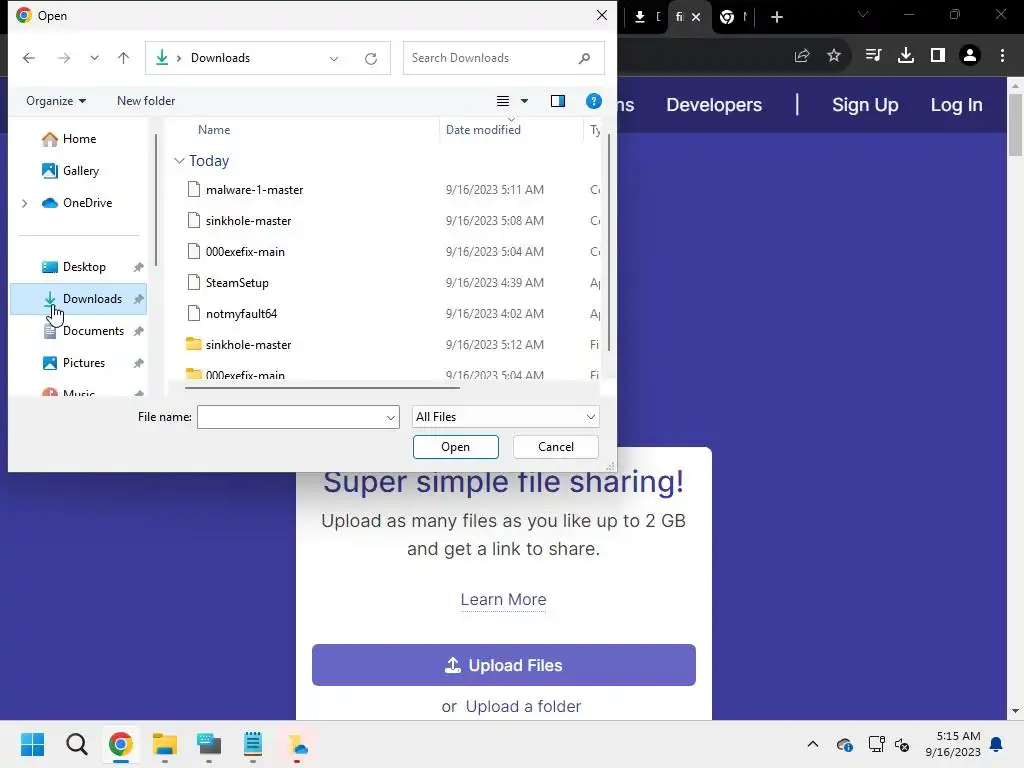1024x768 pixels.
Task: Open view options dropdown arrow
Action: 524,101
